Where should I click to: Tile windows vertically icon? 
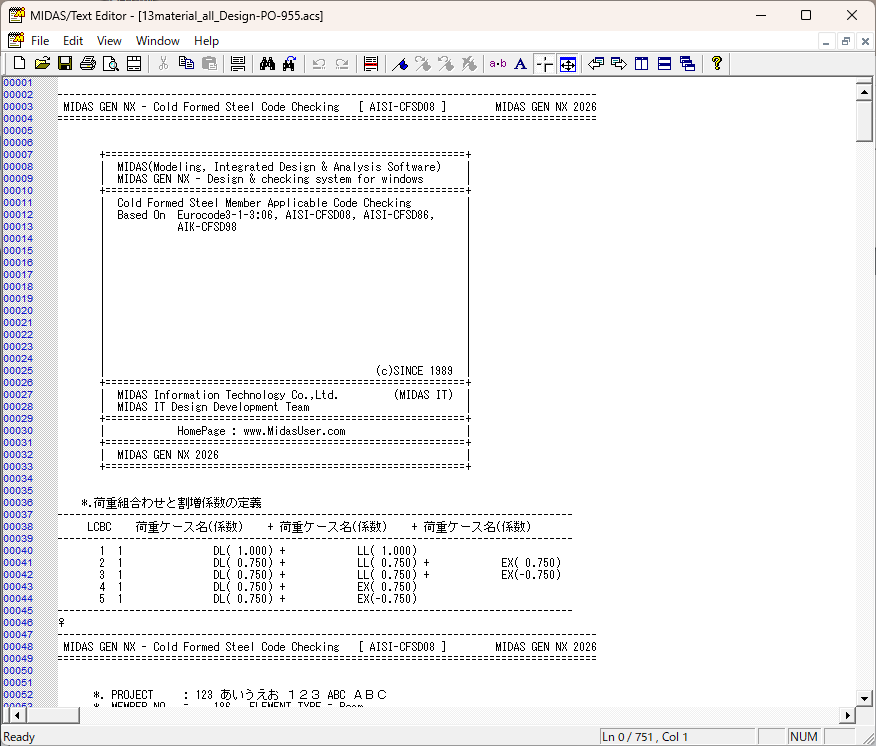pos(641,64)
